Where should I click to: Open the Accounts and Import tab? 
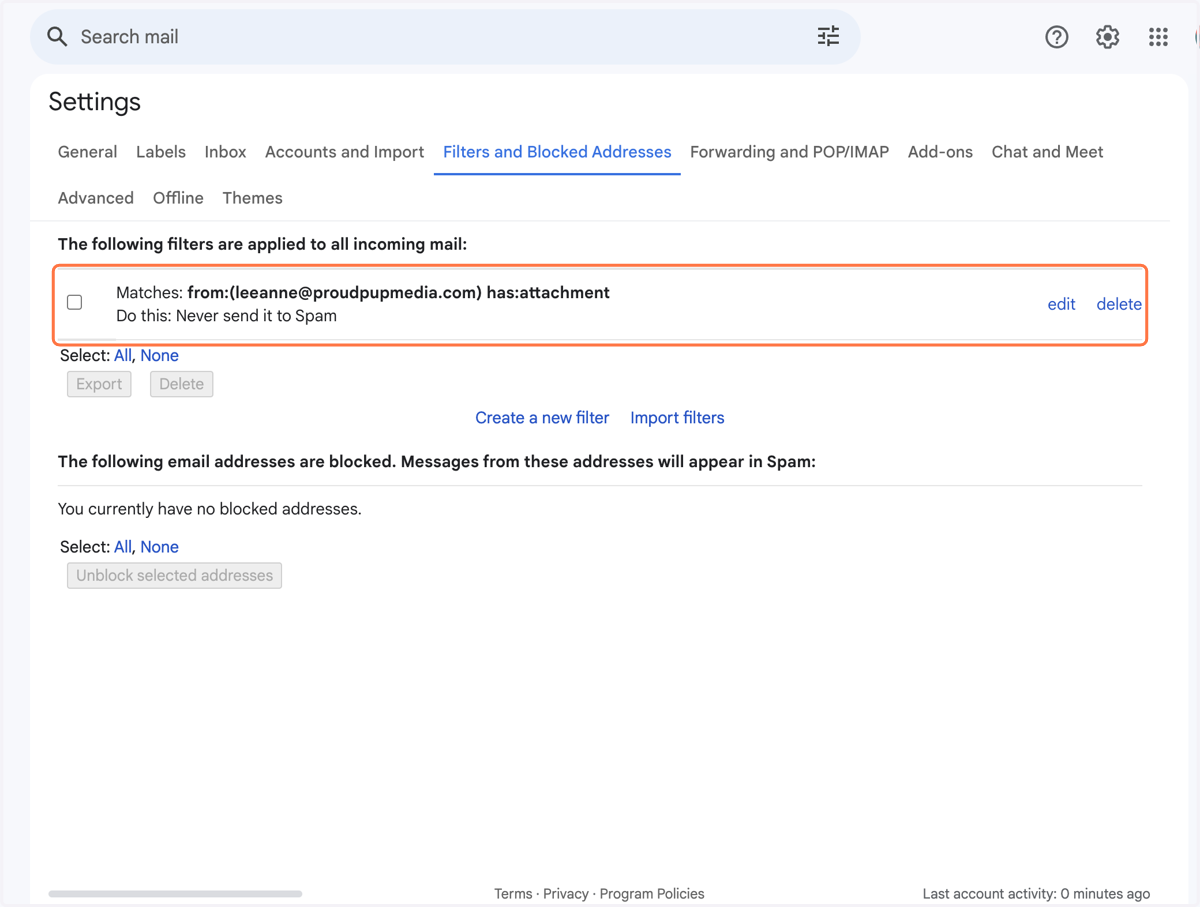coord(344,152)
